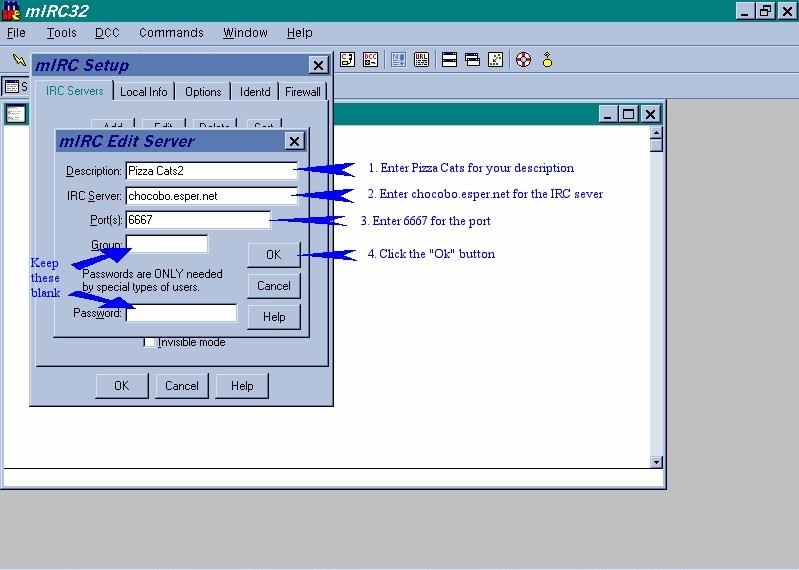Viewport: 799px width, 570px height.
Task: Minimize the mIRC32 main window
Action: click(744, 11)
